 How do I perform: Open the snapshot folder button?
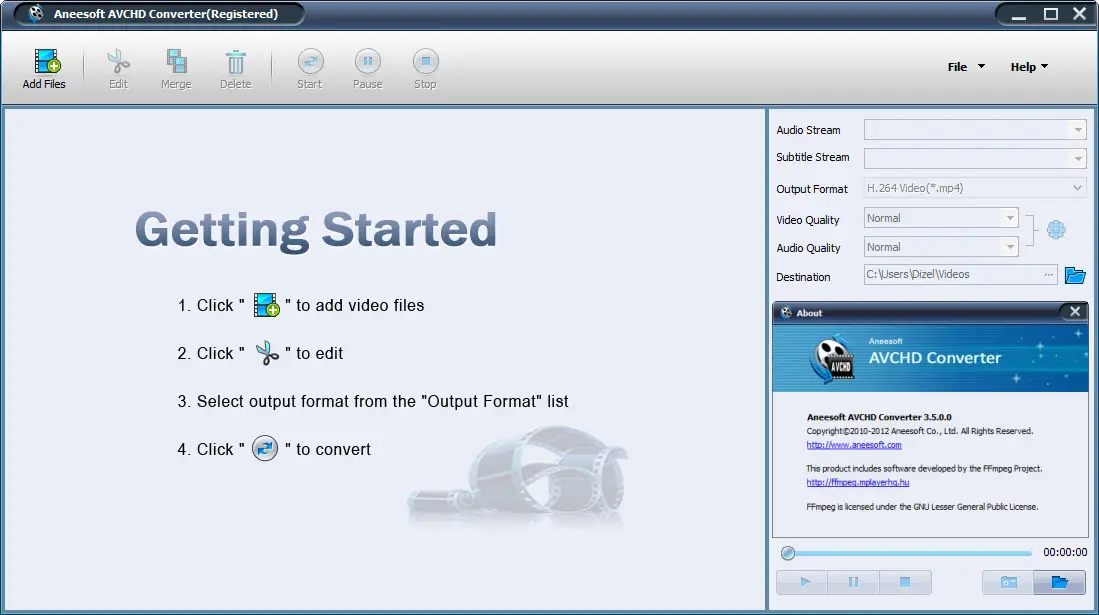point(1060,582)
